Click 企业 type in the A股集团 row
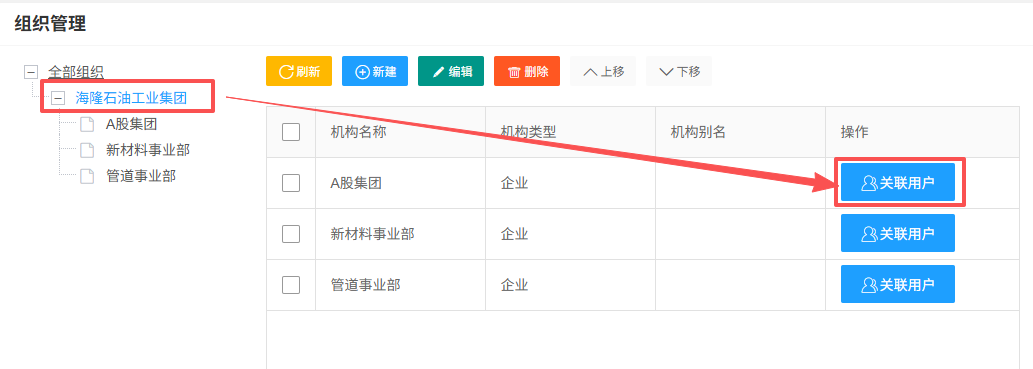Image resolution: width=1033 pixels, height=369 pixels. [x=515, y=183]
